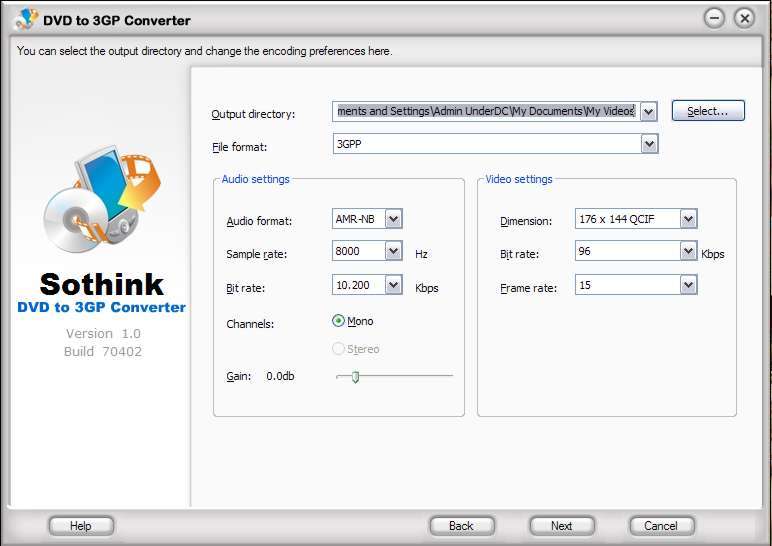Click the Help button
This screenshot has height=546, width=772.
click(x=81, y=526)
